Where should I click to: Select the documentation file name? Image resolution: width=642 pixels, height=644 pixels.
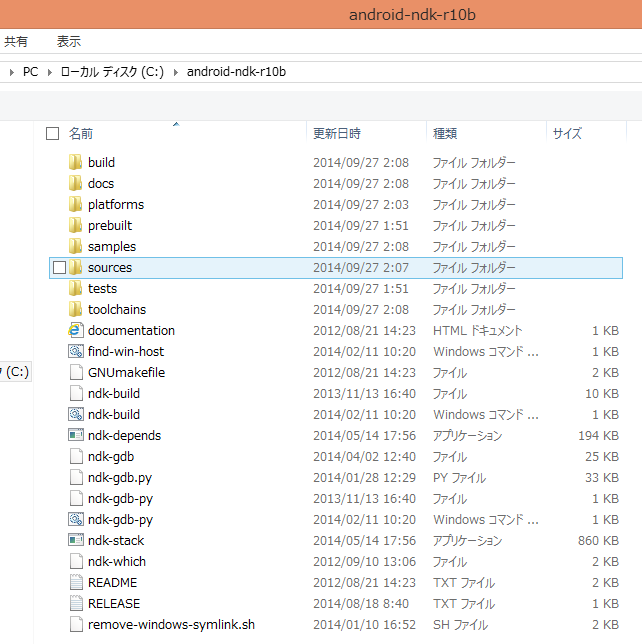[x=131, y=330]
